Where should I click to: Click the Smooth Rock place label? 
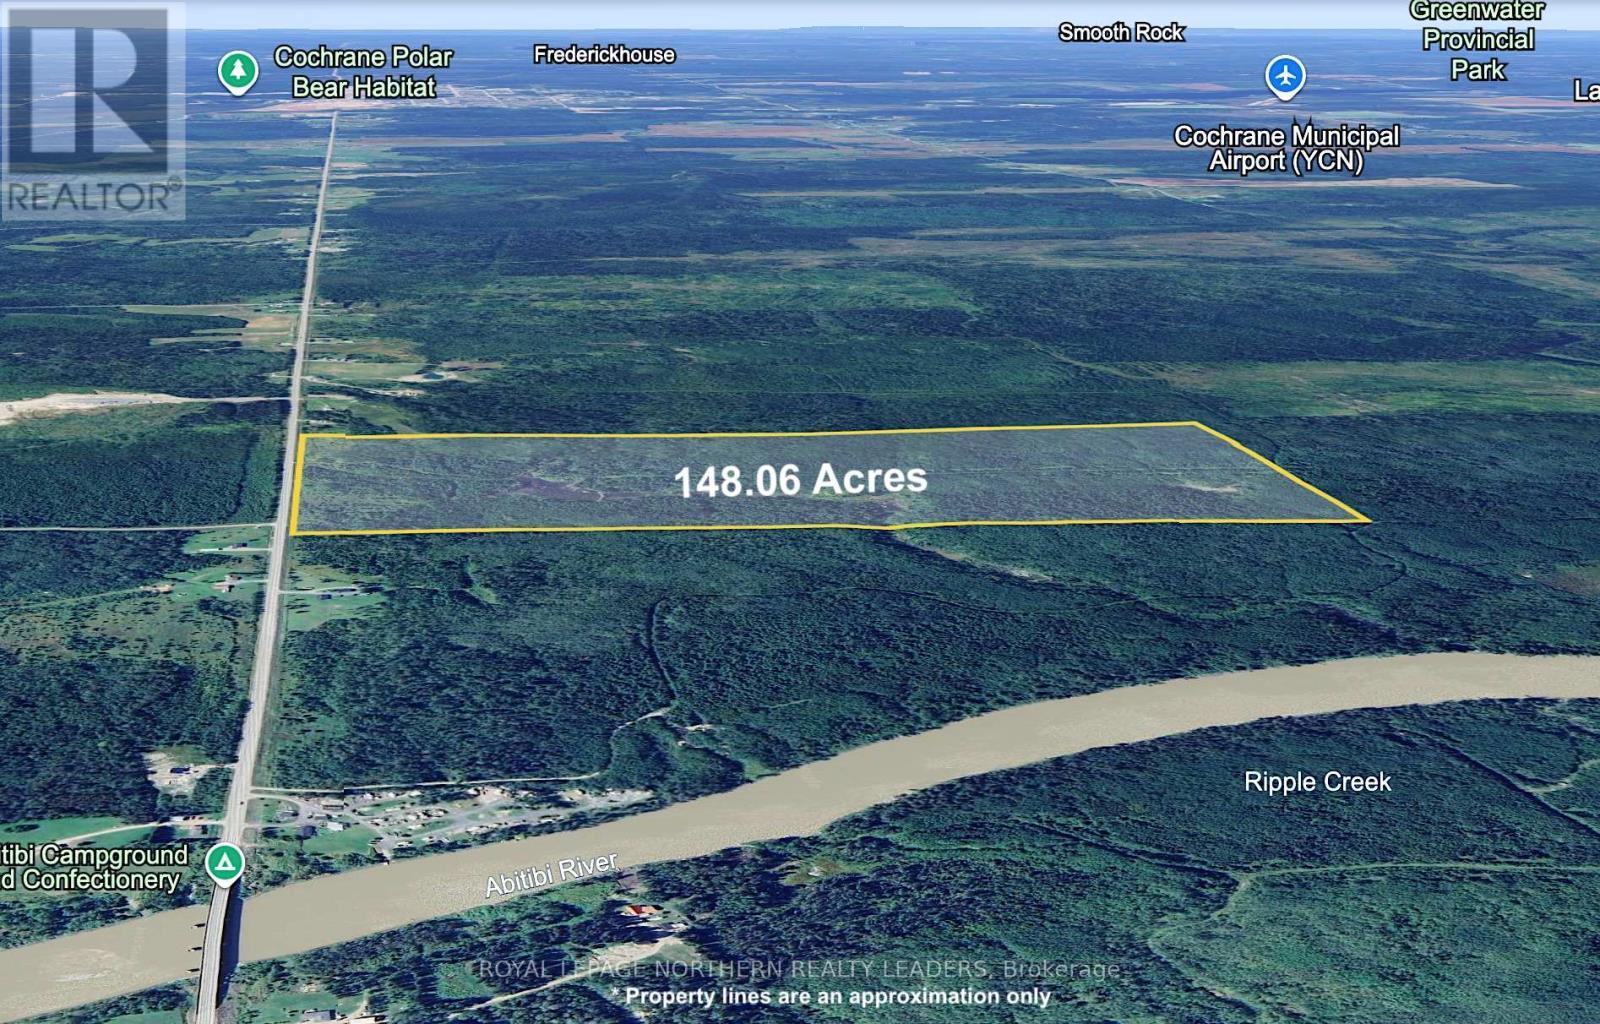[x=1121, y=33]
